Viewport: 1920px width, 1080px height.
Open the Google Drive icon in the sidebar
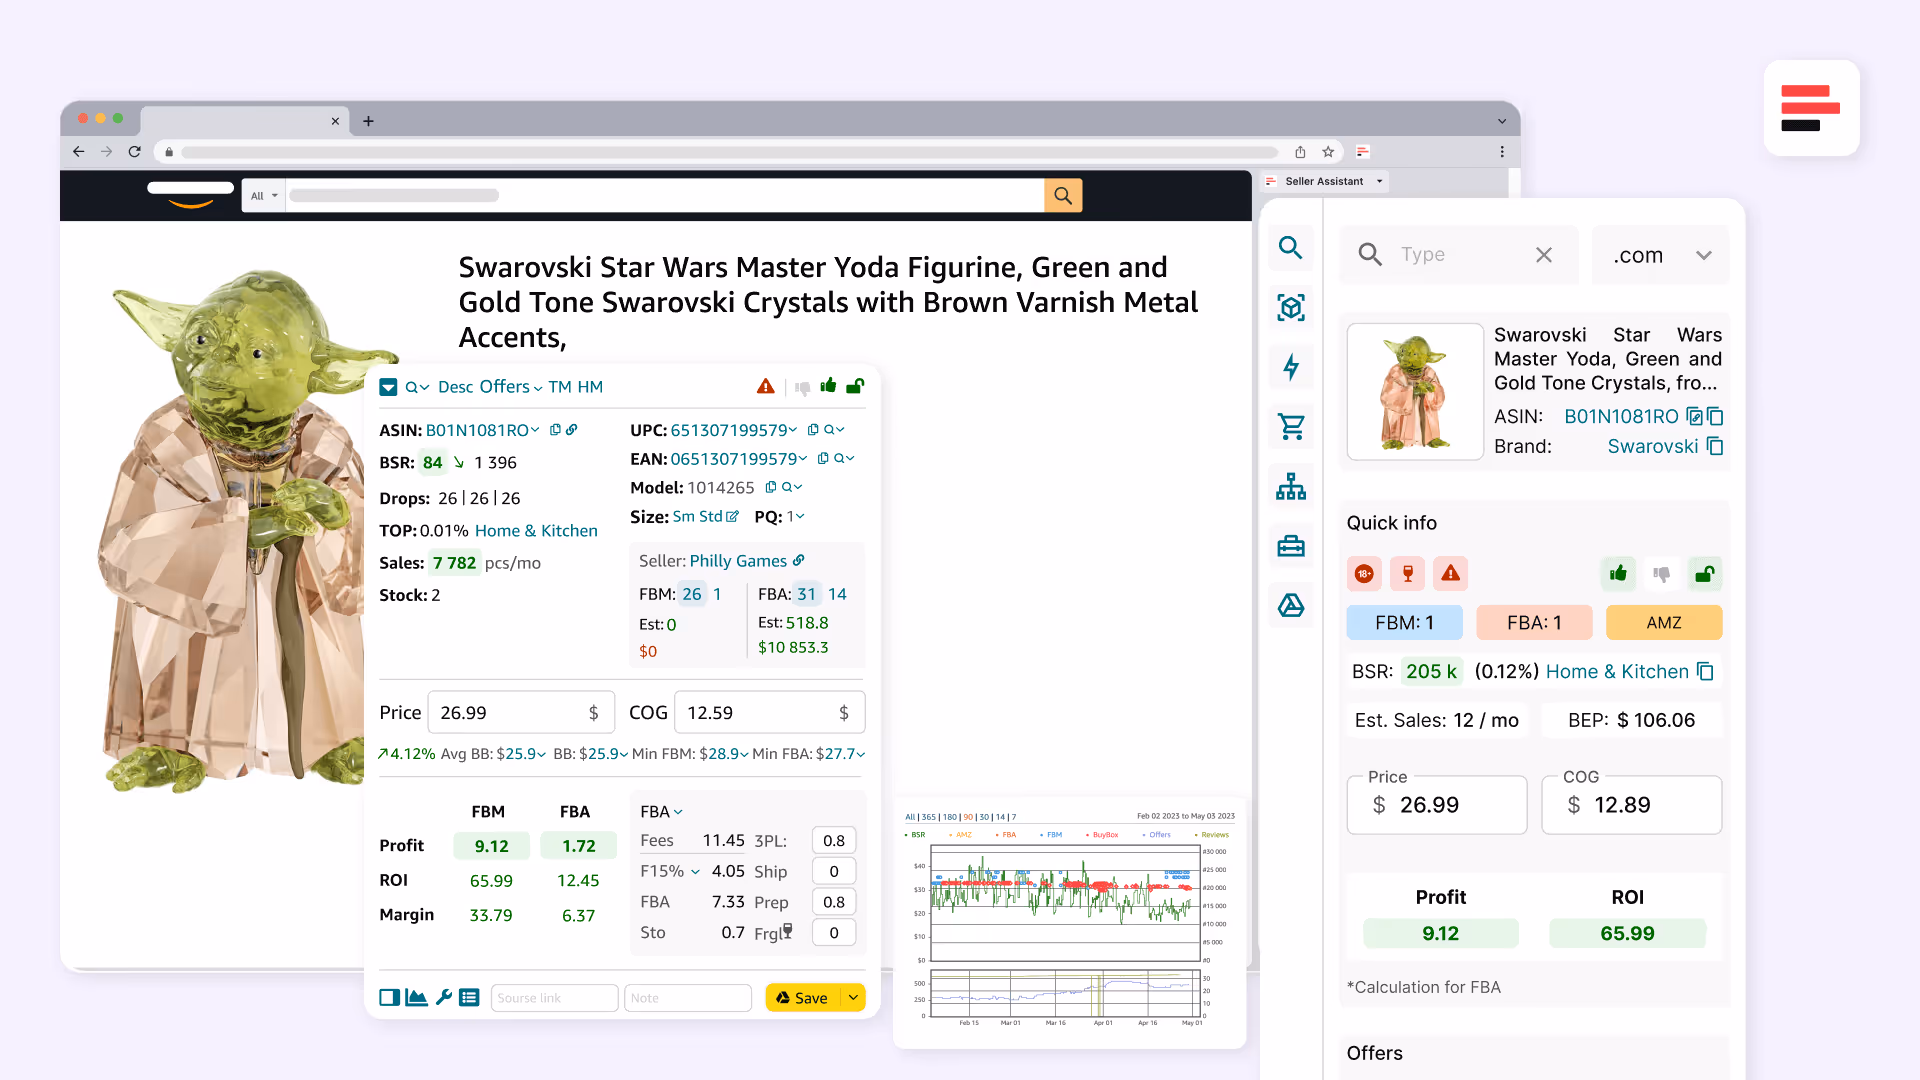(x=1291, y=605)
